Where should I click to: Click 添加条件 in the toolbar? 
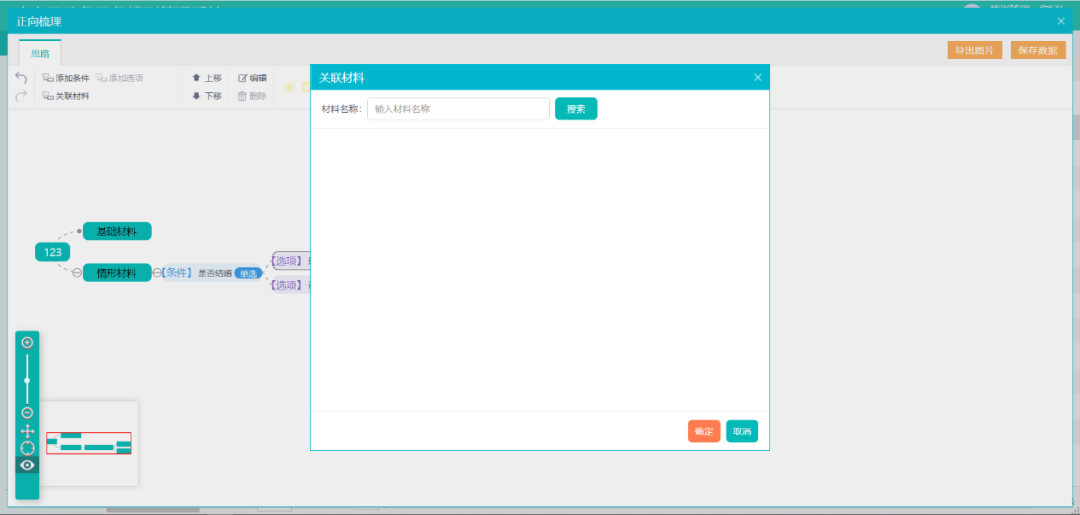point(66,78)
